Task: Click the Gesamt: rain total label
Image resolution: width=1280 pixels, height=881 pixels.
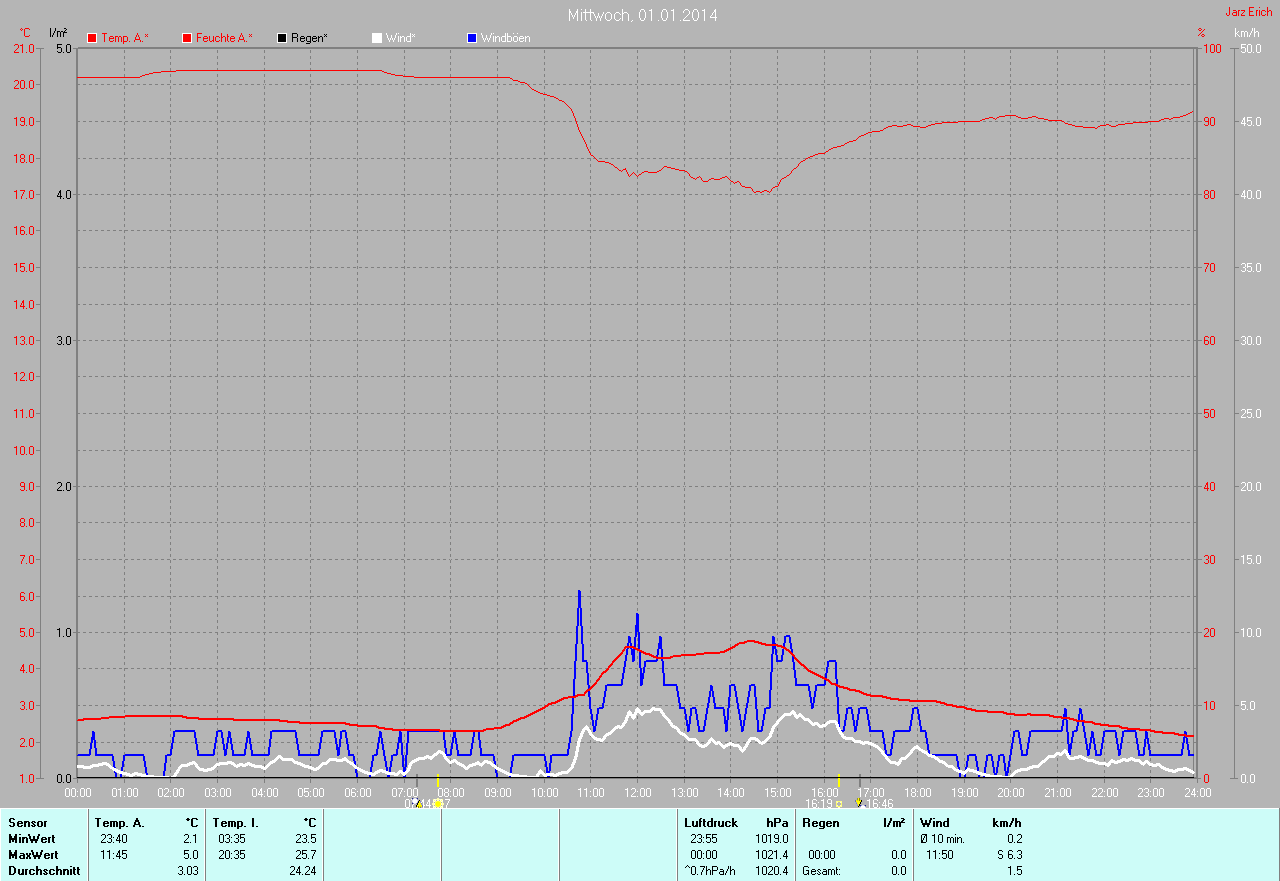Action: click(821, 871)
